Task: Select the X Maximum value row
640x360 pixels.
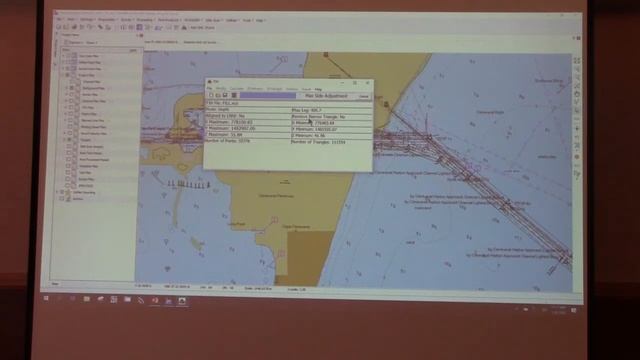Action: 247,122
